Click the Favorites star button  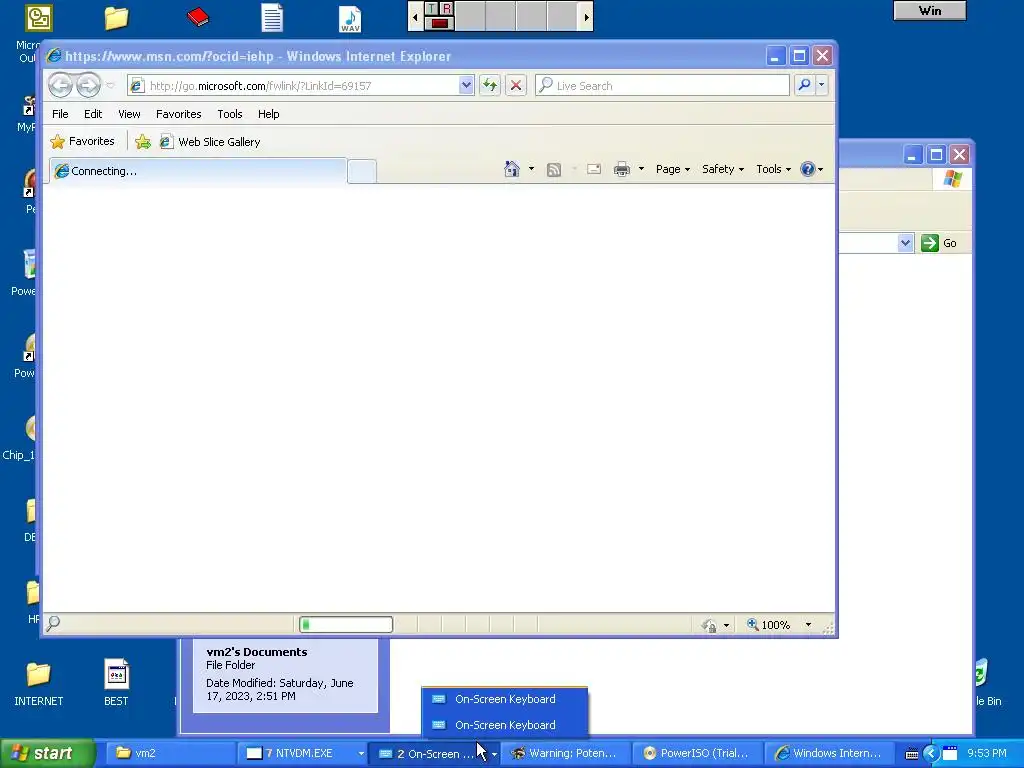(82, 141)
